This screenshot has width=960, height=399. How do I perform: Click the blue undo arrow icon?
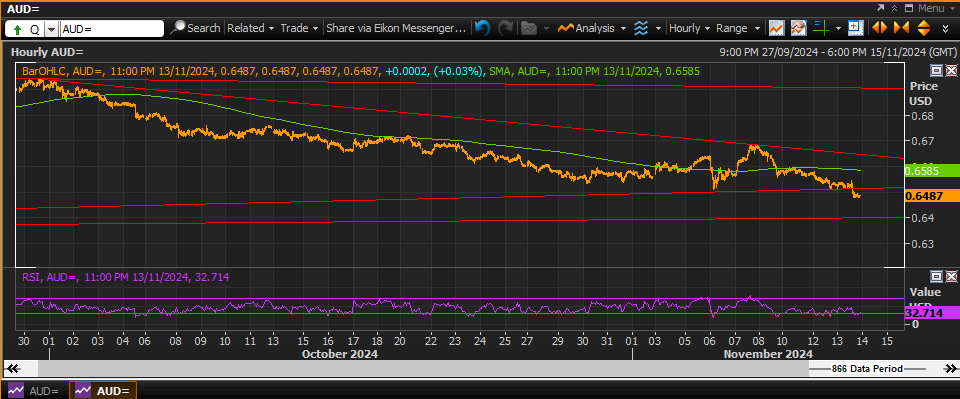pyautogui.click(x=482, y=28)
